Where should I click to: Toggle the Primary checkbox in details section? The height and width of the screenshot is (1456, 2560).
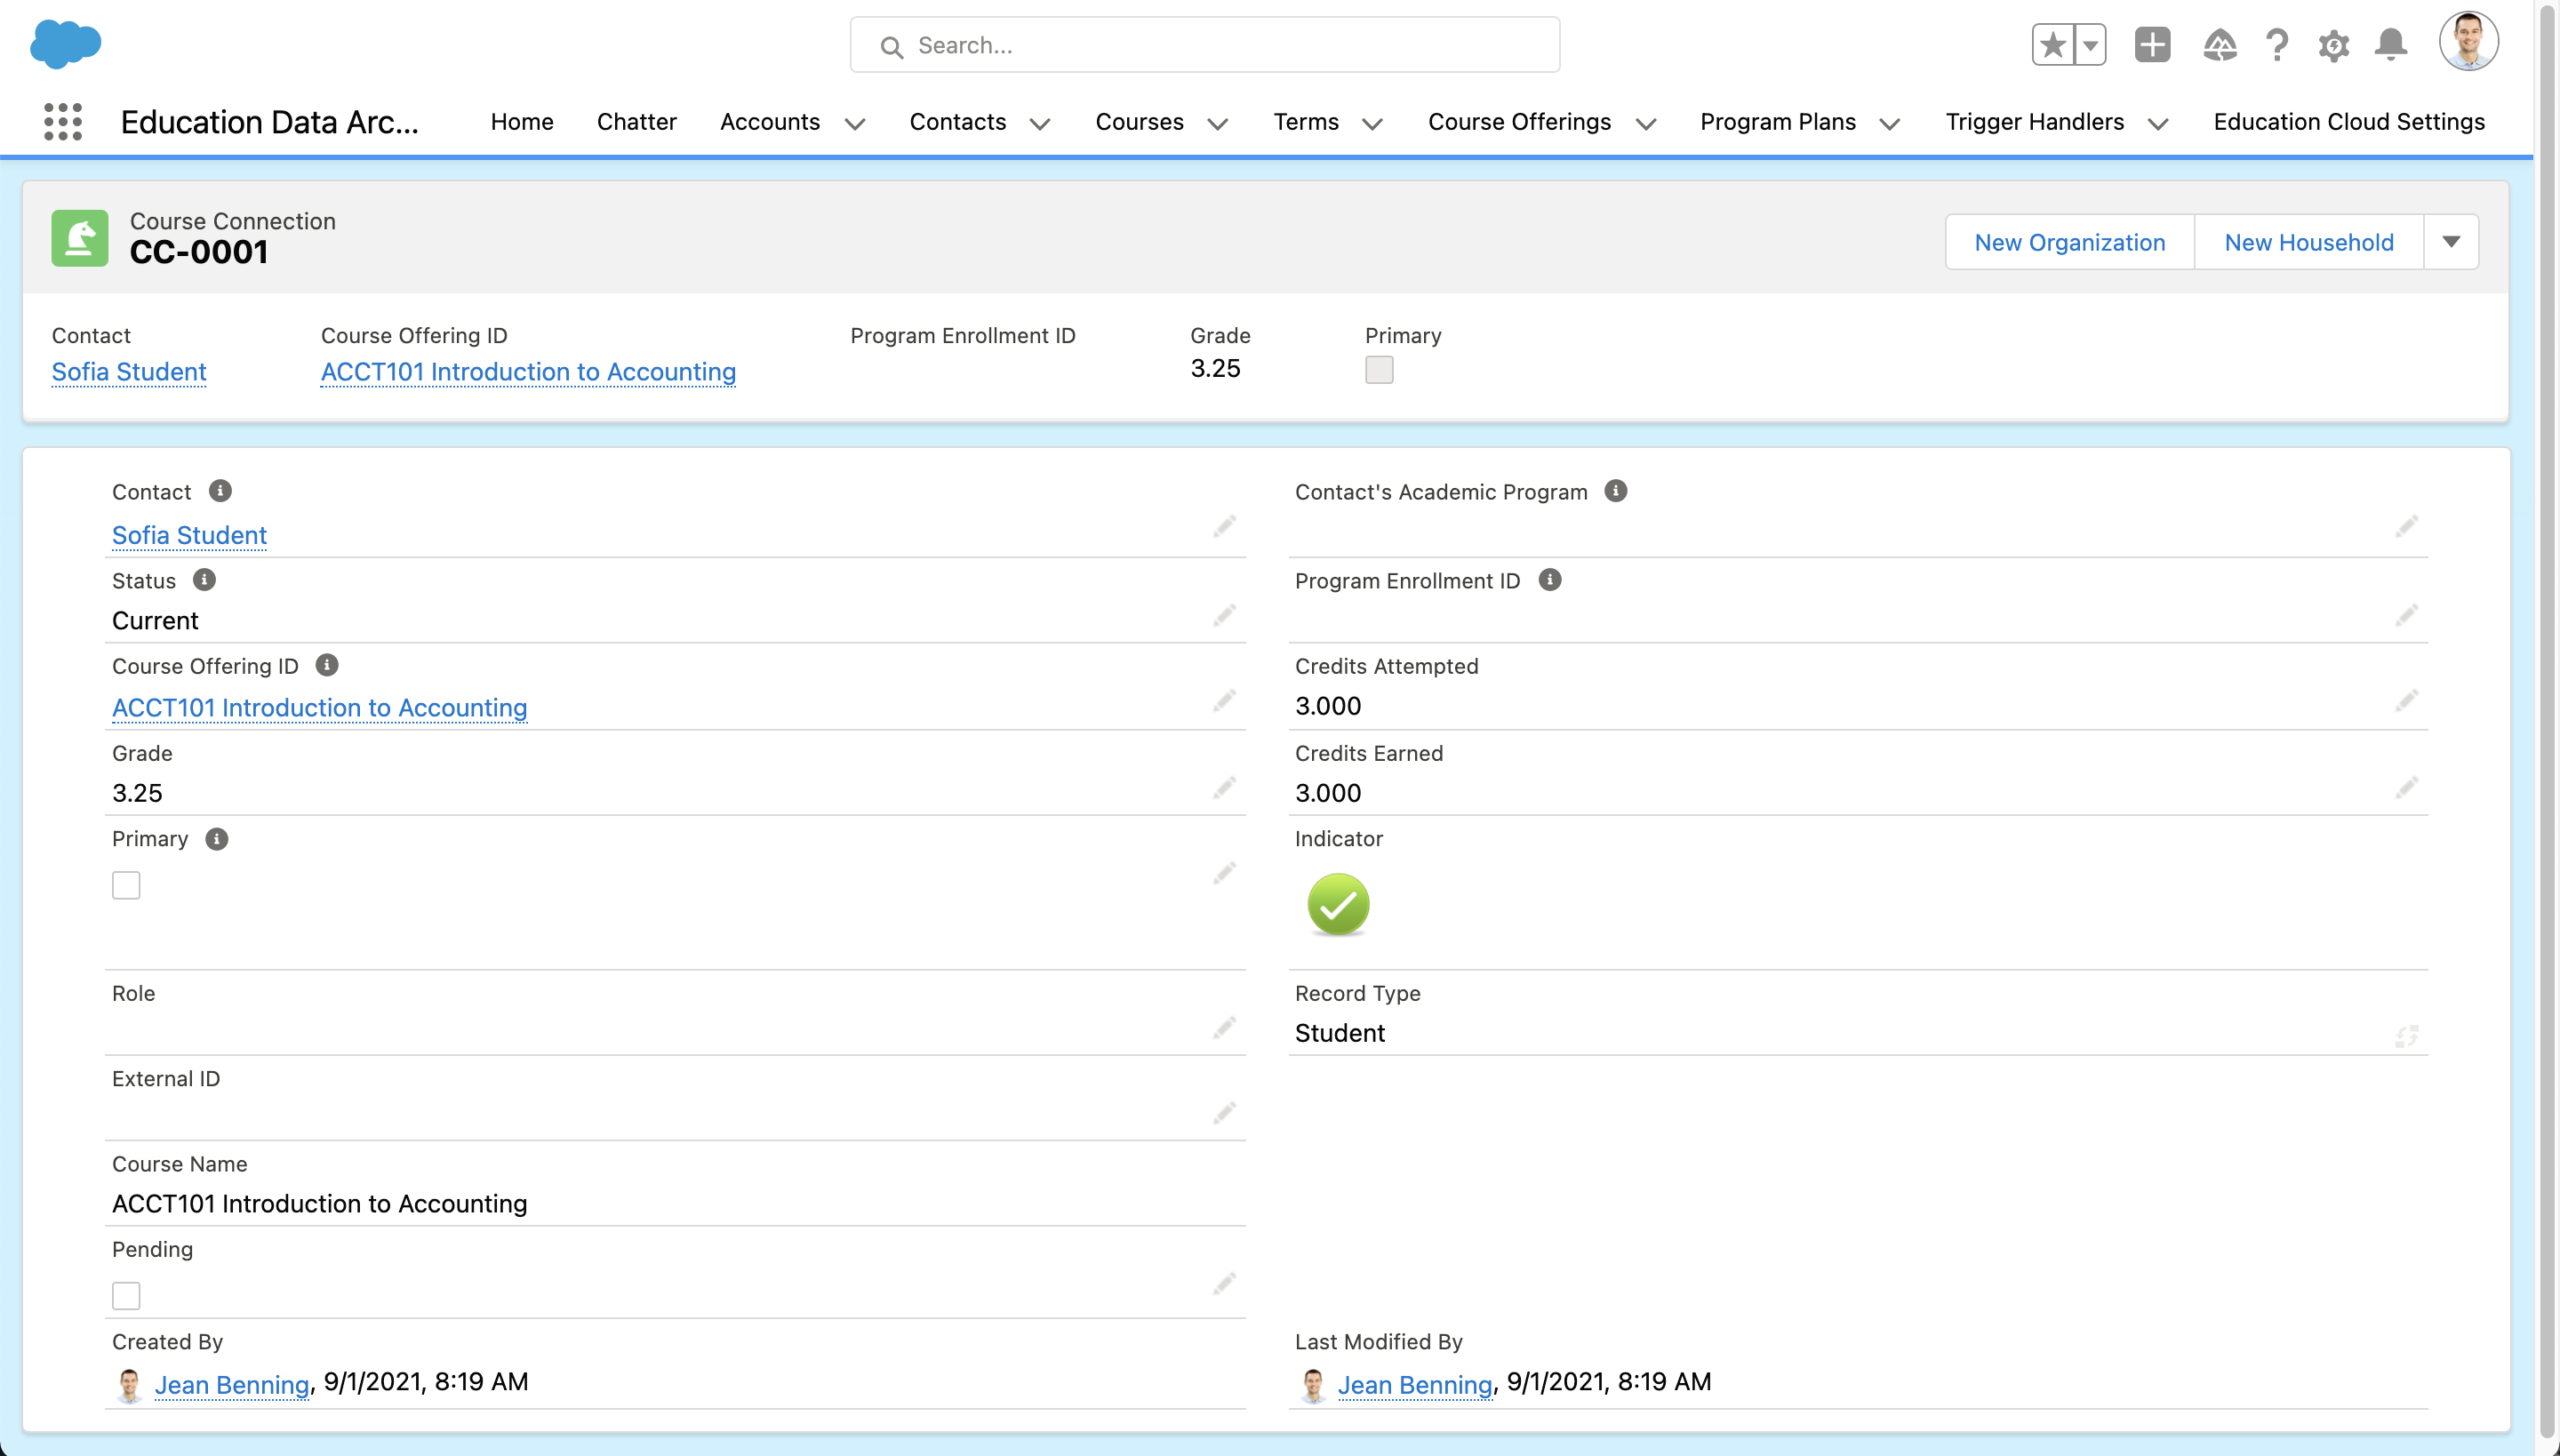126,885
